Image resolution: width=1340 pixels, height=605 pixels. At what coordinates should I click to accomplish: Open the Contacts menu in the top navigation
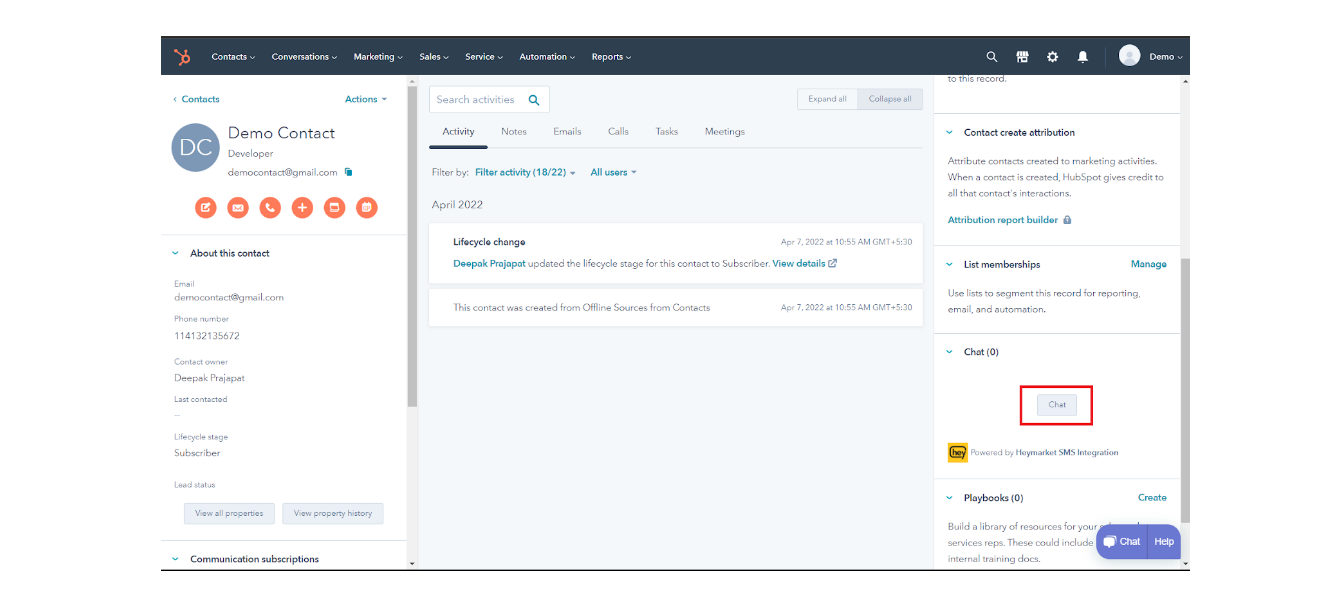(233, 57)
